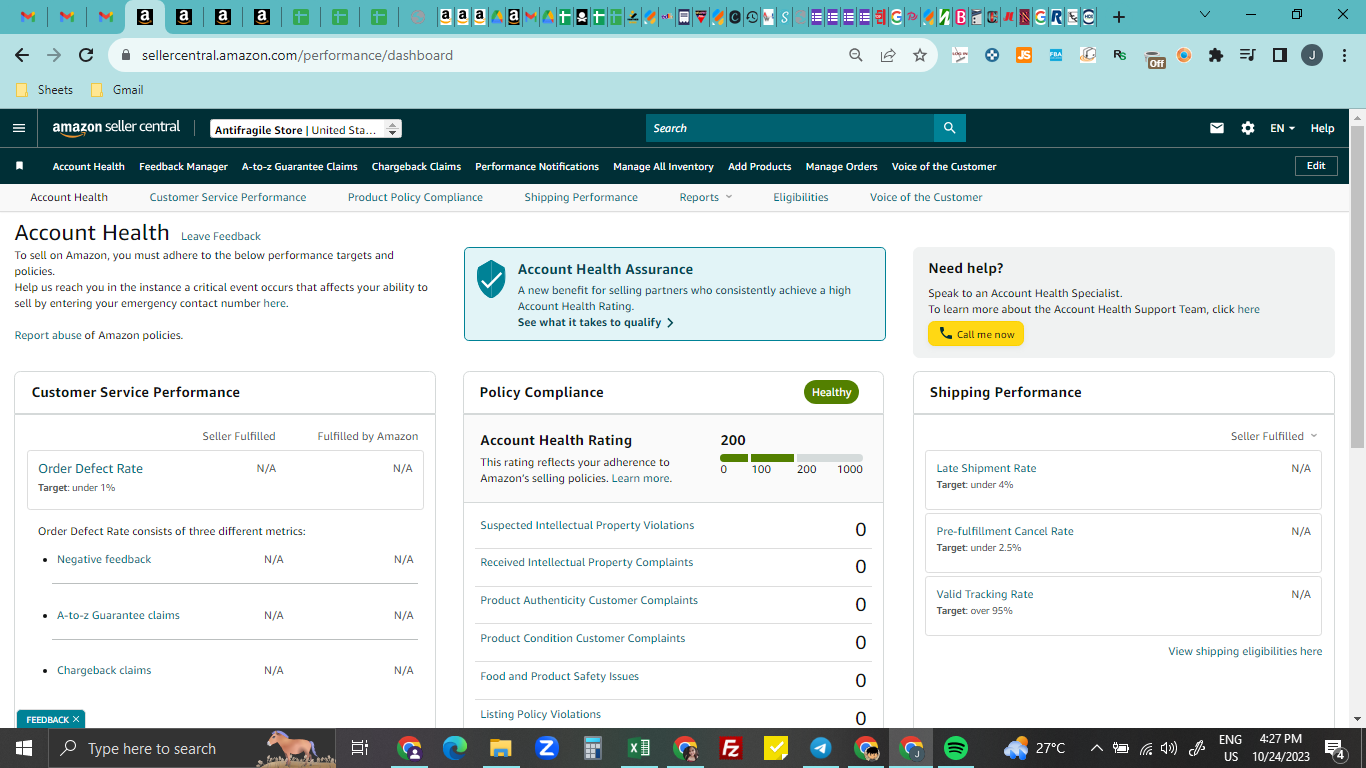The width and height of the screenshot is (1366, 768).
Task: Open the Antifragile Store account switcher
Action: 306,129
